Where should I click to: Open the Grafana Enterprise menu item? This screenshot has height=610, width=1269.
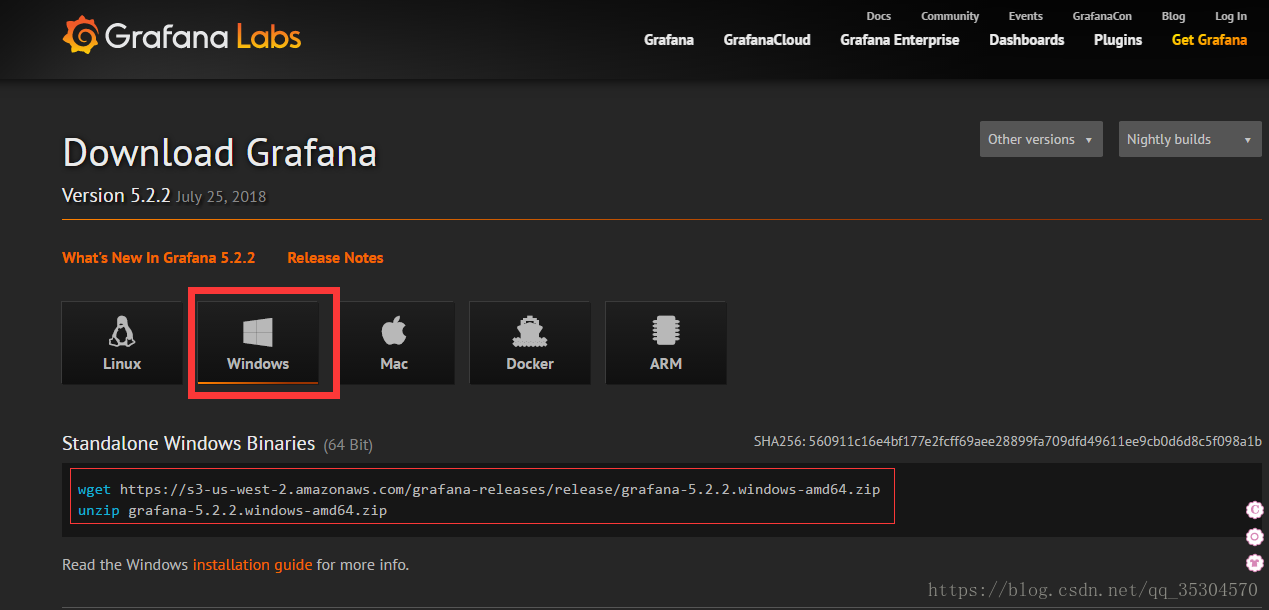900,40
